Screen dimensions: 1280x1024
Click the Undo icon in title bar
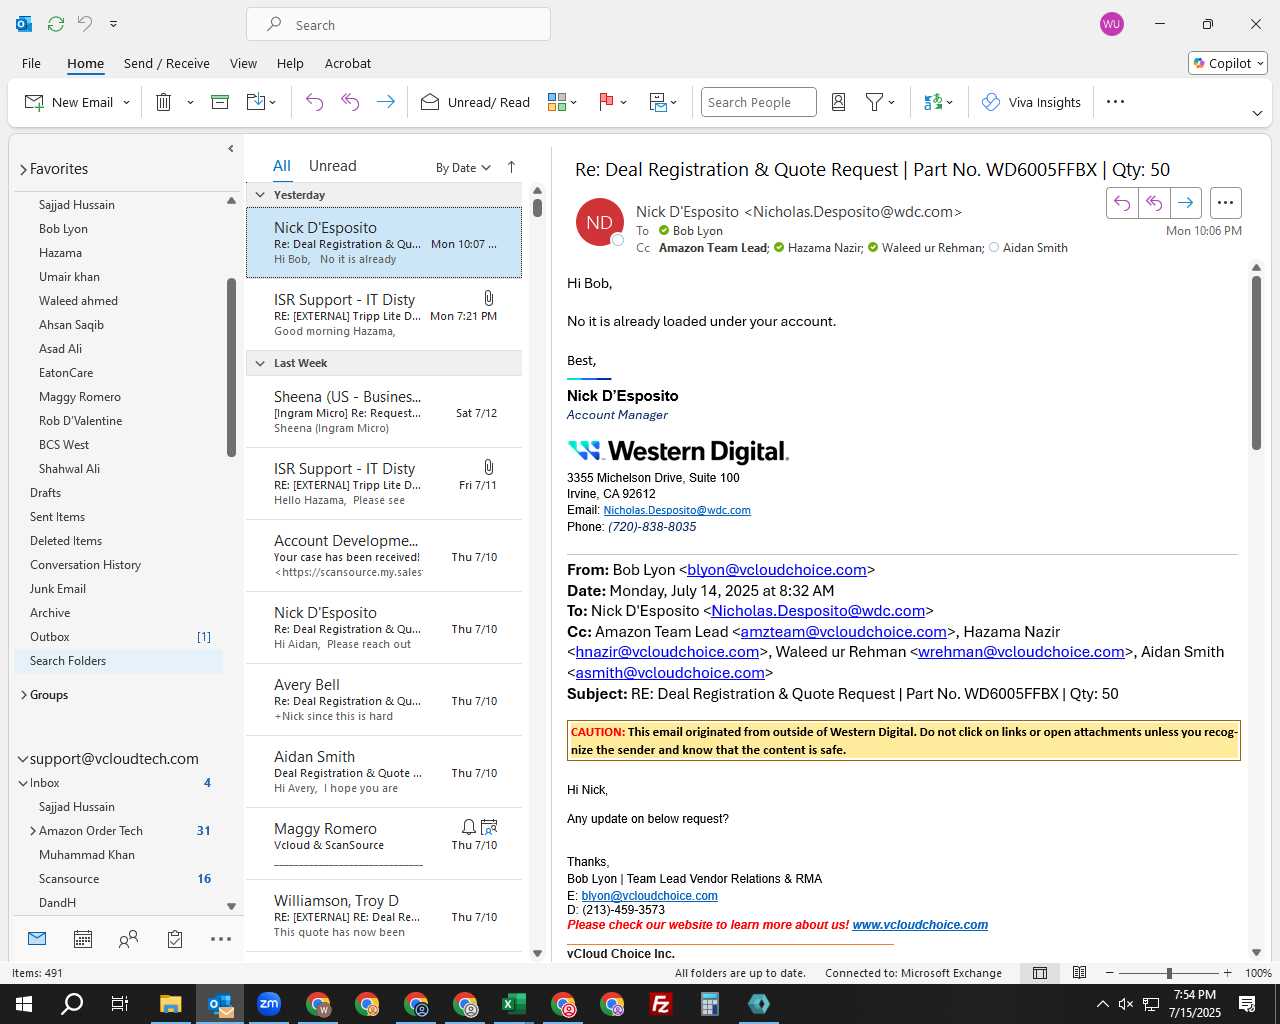tap(85, 24)
